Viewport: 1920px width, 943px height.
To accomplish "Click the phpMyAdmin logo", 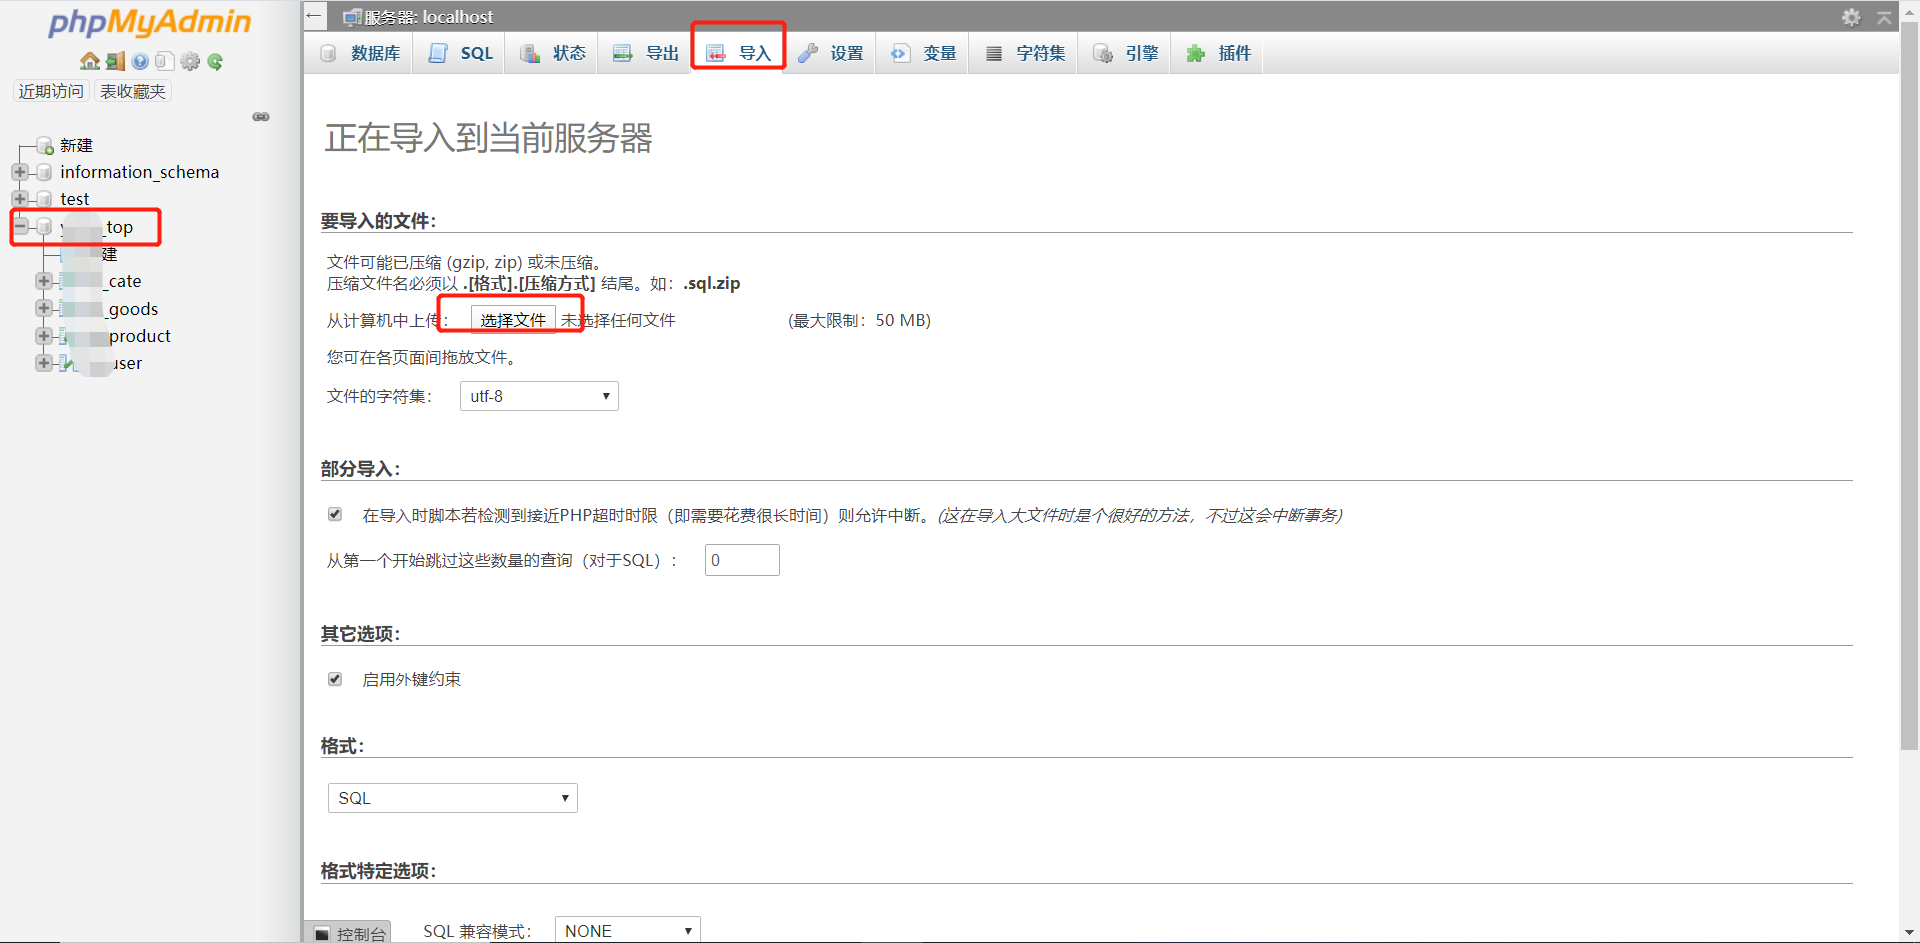I will pos(150,22).
